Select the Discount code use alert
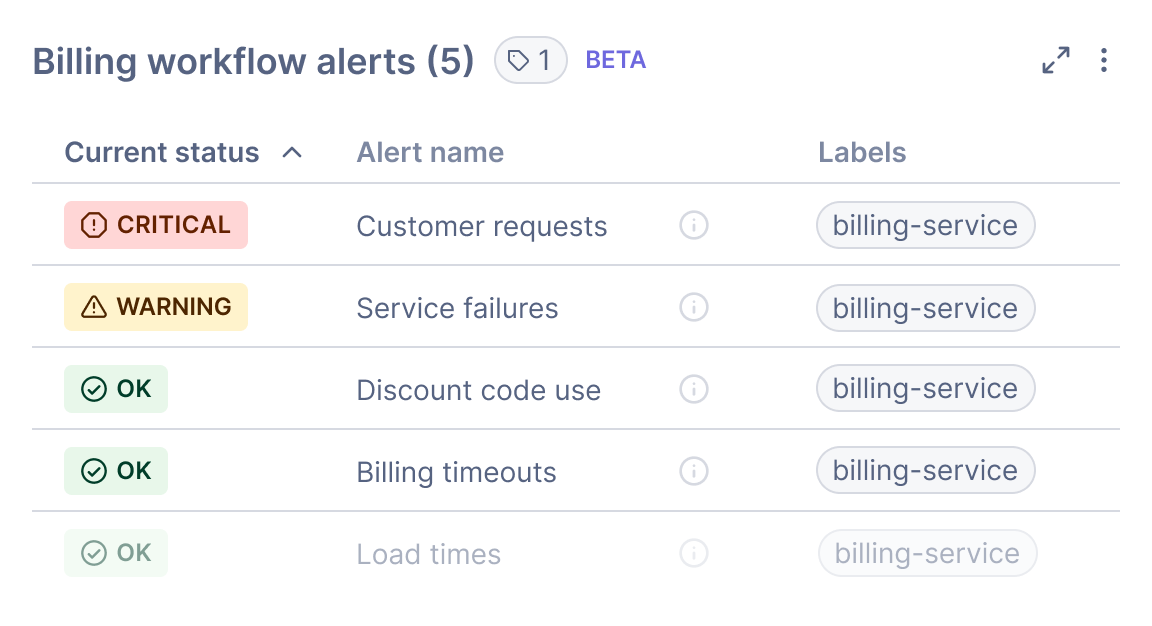1152x626 pixels. (x=478, y=390)
